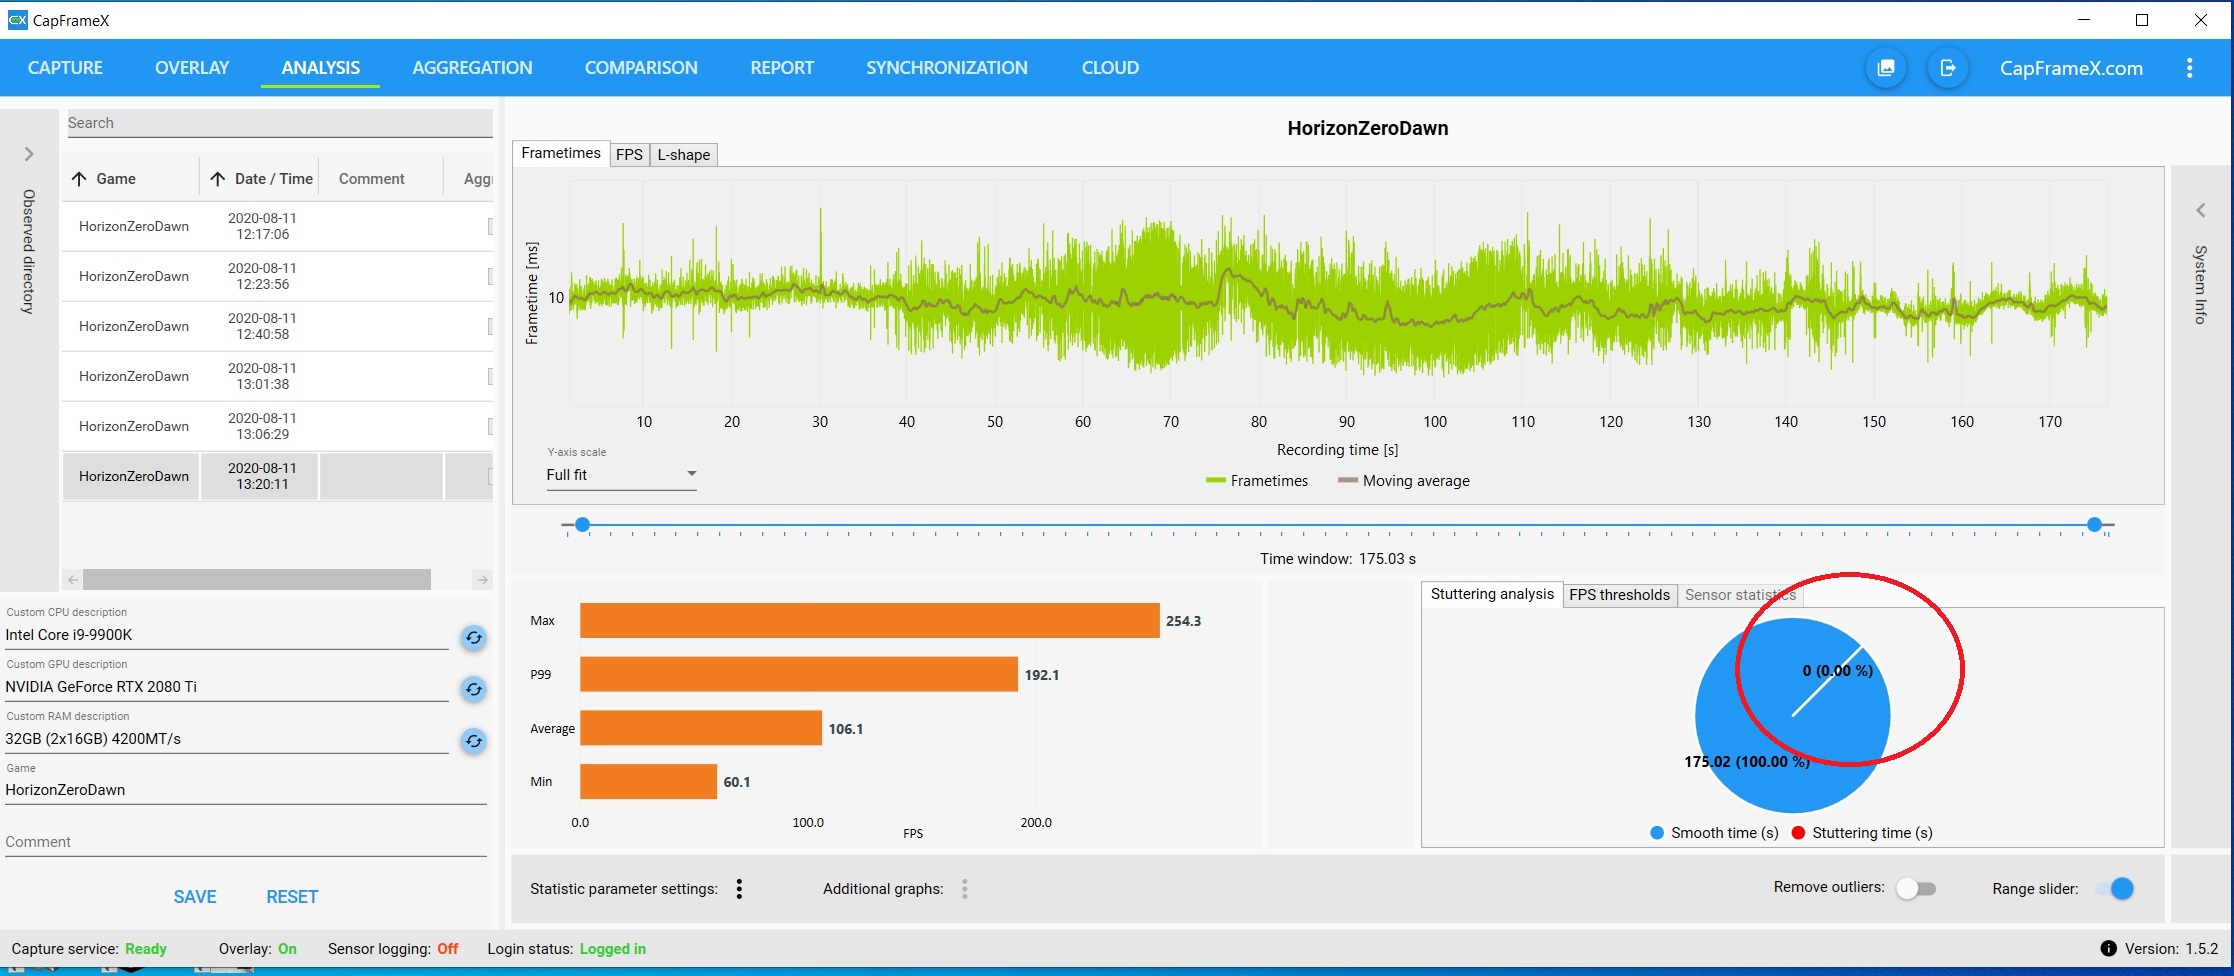Viewport: 2234px width, 976px height.
Task: Click the Frametimes legend entry
Action: tap(1257, 481)
